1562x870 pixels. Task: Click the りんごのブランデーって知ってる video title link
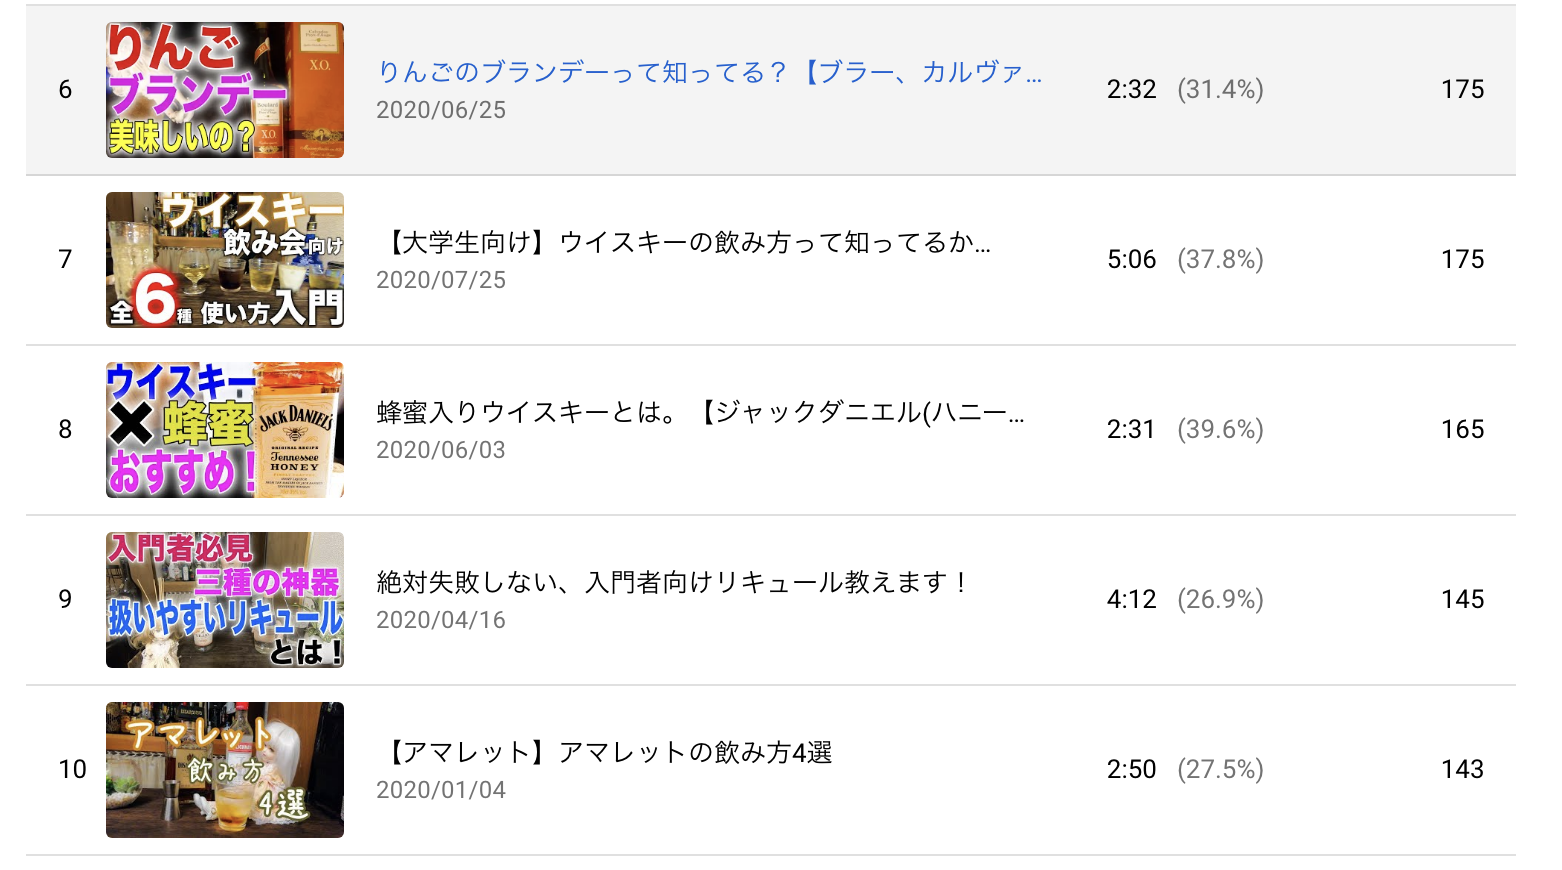709,72
